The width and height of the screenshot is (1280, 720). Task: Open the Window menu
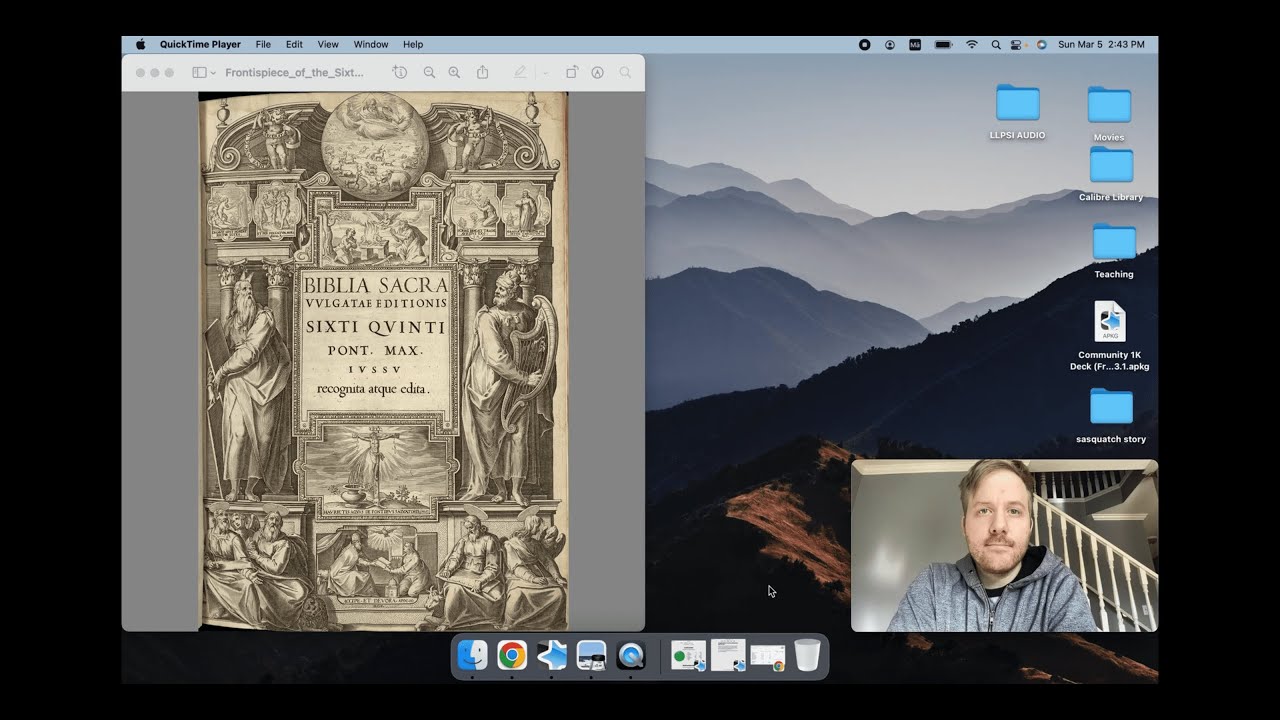(371, 44)
